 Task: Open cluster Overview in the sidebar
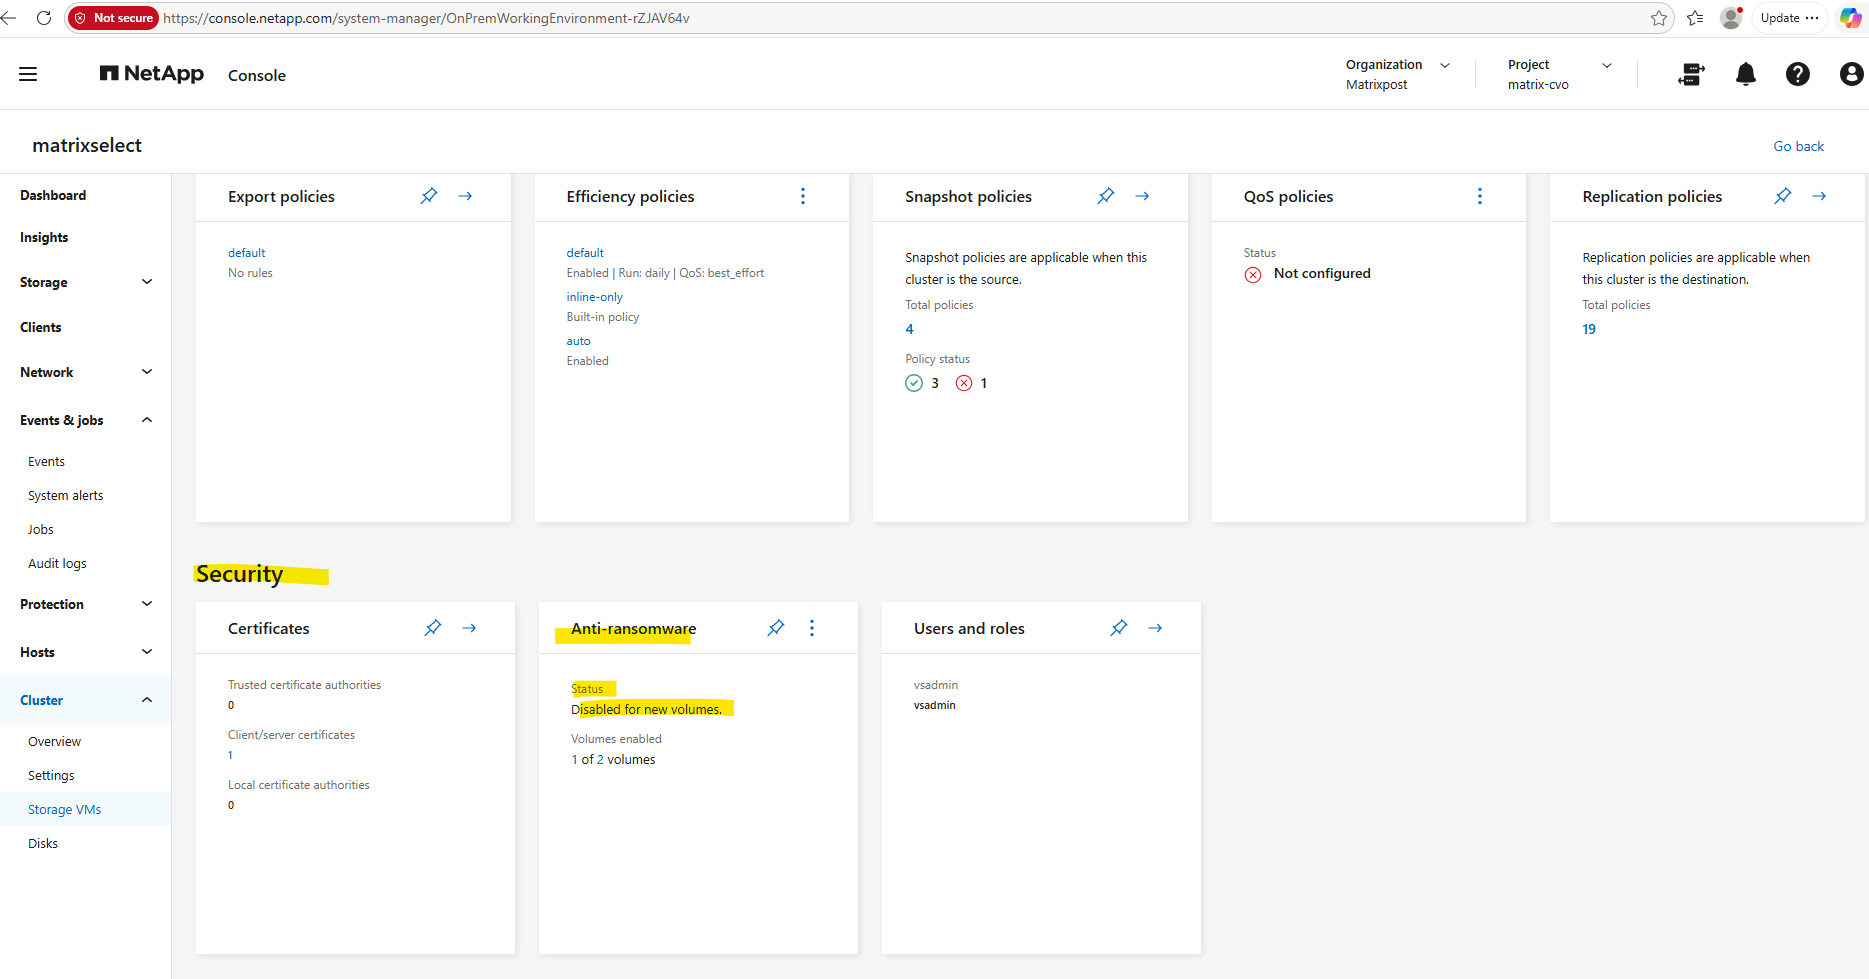pos(55,741)
